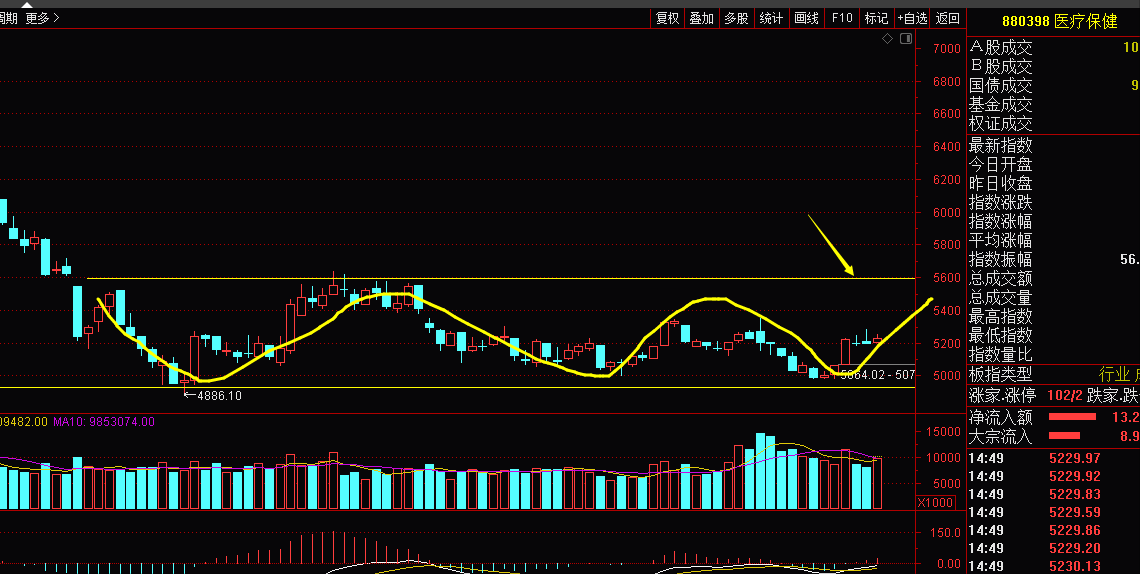Image resolution: width=1140 pixels, height=574 pixels.
Task: Click the tick row priced 5229.20
Action: [x=1053, y=549]
